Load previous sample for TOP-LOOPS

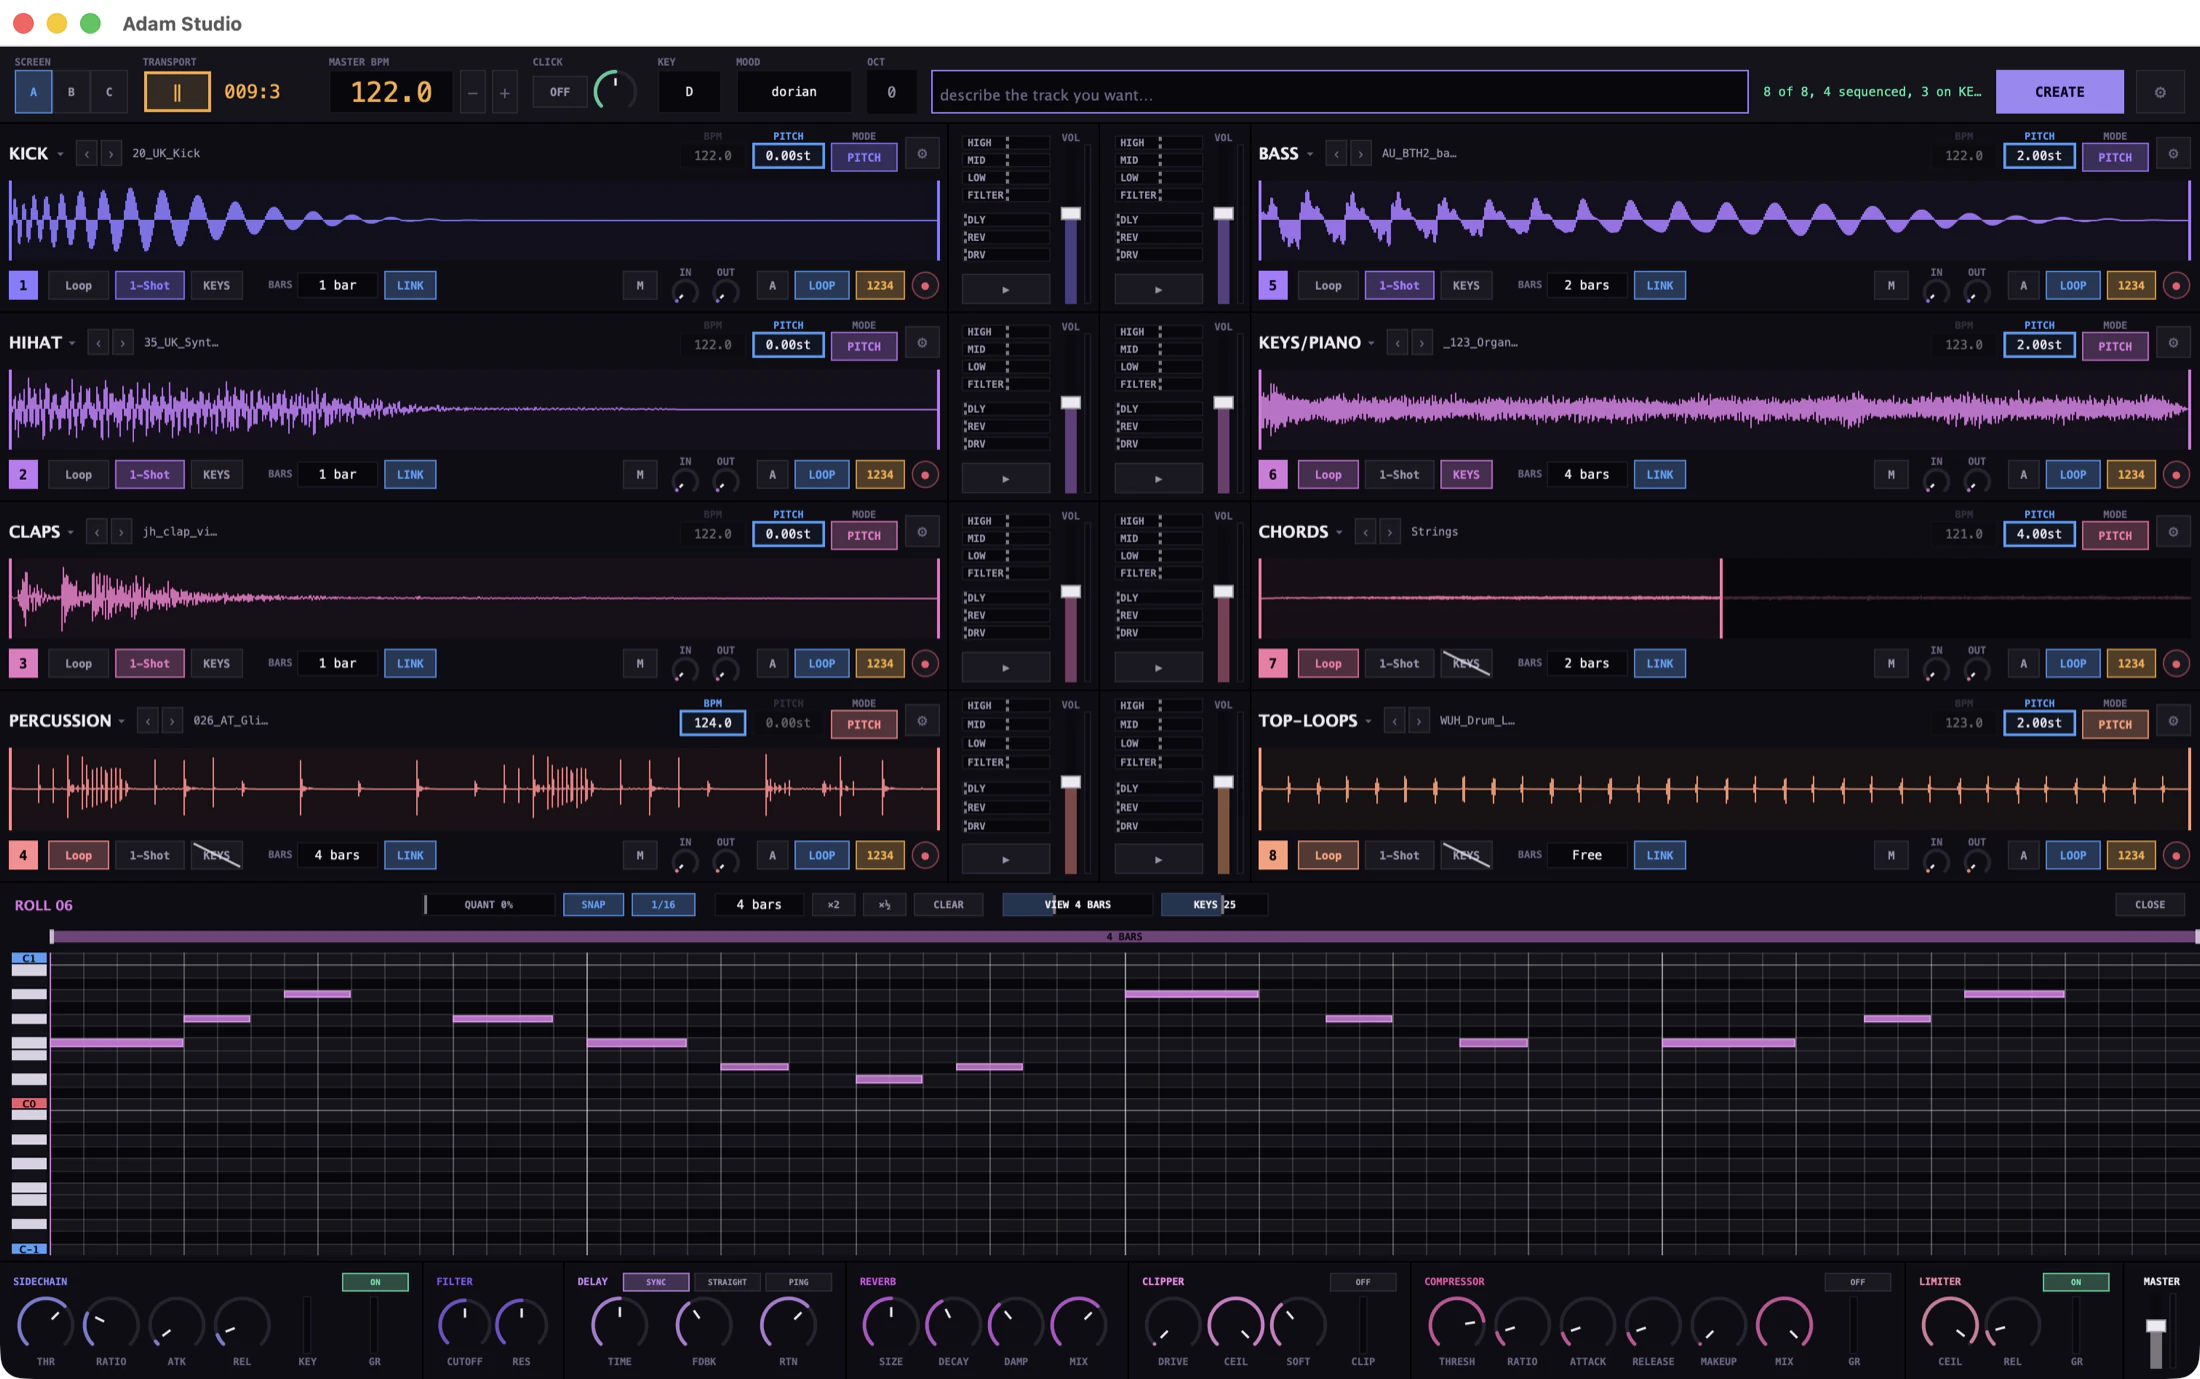point(1394,721)
